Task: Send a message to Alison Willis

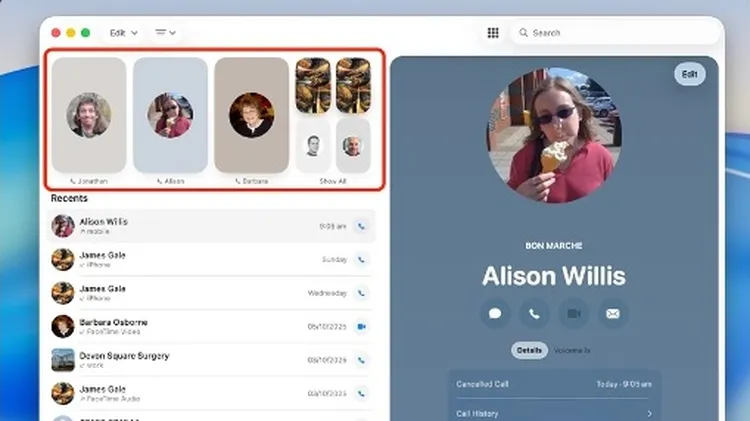Action: click(494, 313)
